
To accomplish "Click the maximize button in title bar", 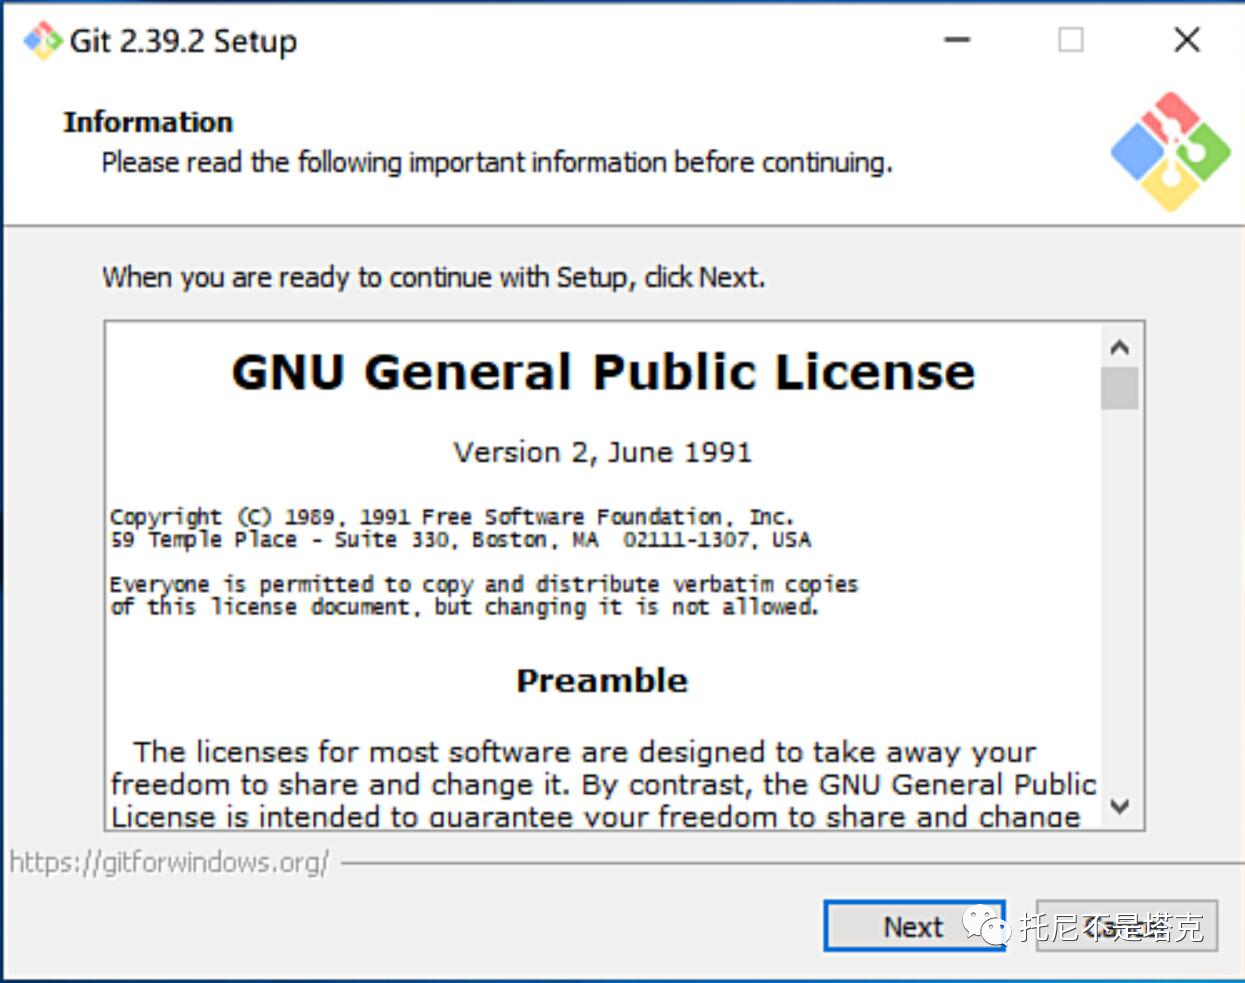I will coord(1071,40).
